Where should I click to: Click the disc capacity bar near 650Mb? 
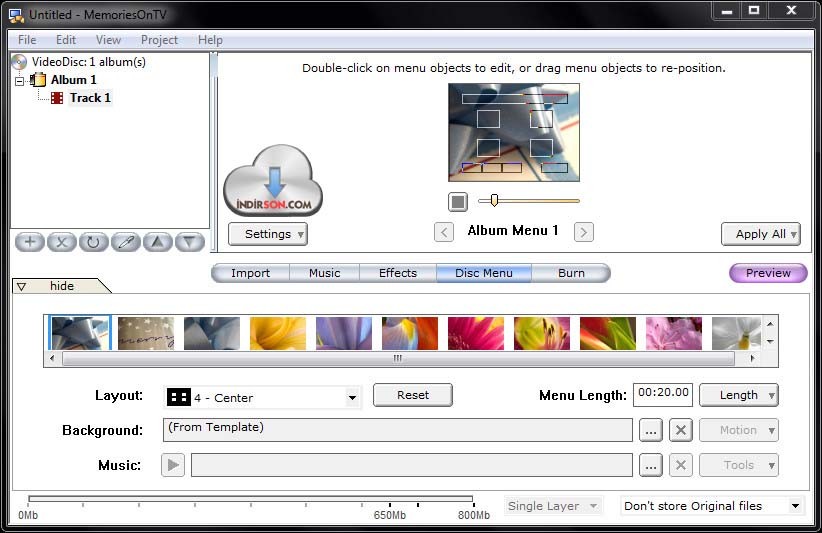[389, 499]
